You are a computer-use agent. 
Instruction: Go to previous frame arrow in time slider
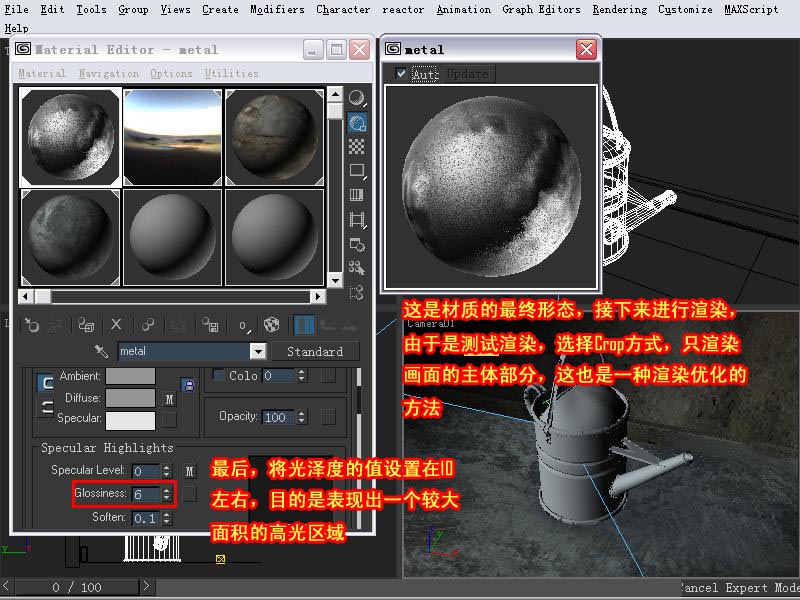(x=6, y=587)
